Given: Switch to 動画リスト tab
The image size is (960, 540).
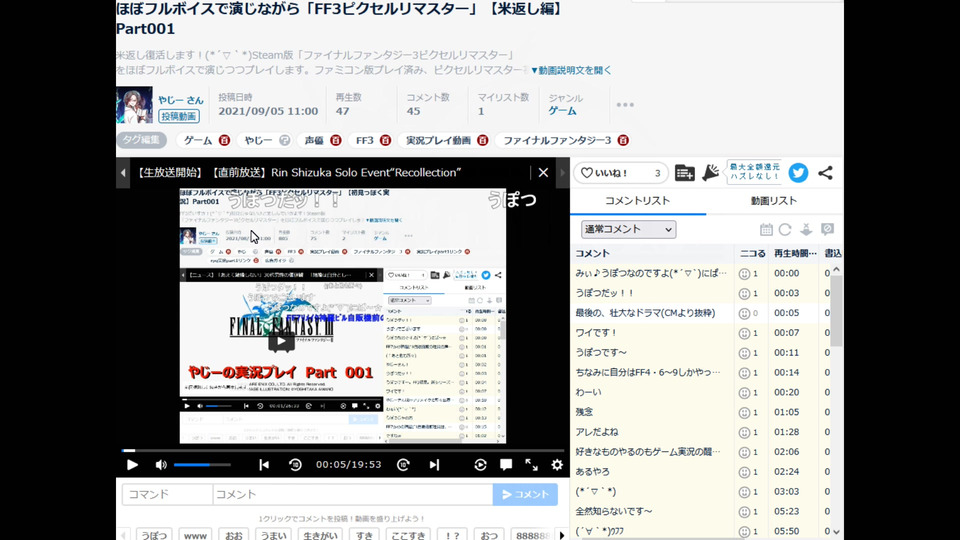Looking at the screenshot, I should 774,201.
